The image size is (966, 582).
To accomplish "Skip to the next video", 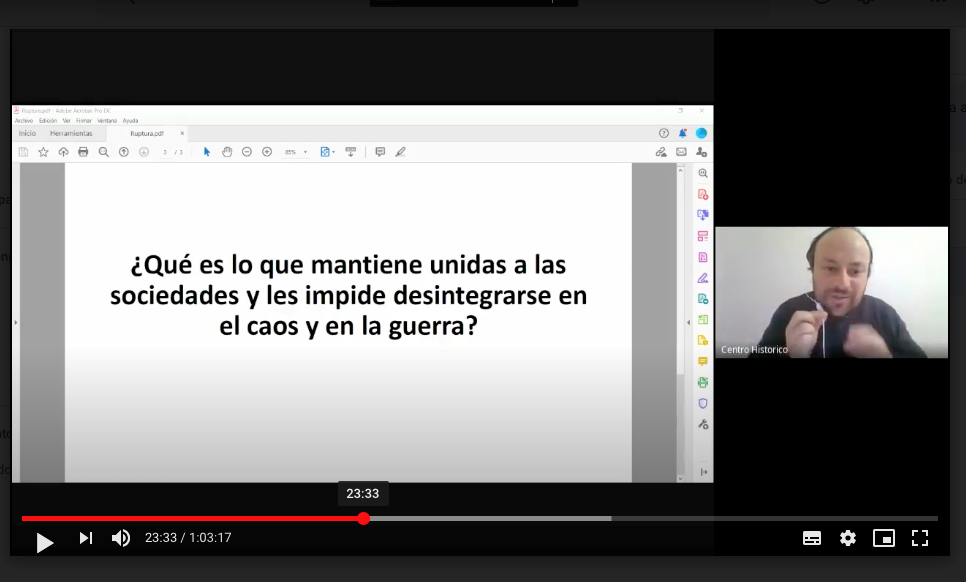I will (86, 538).
